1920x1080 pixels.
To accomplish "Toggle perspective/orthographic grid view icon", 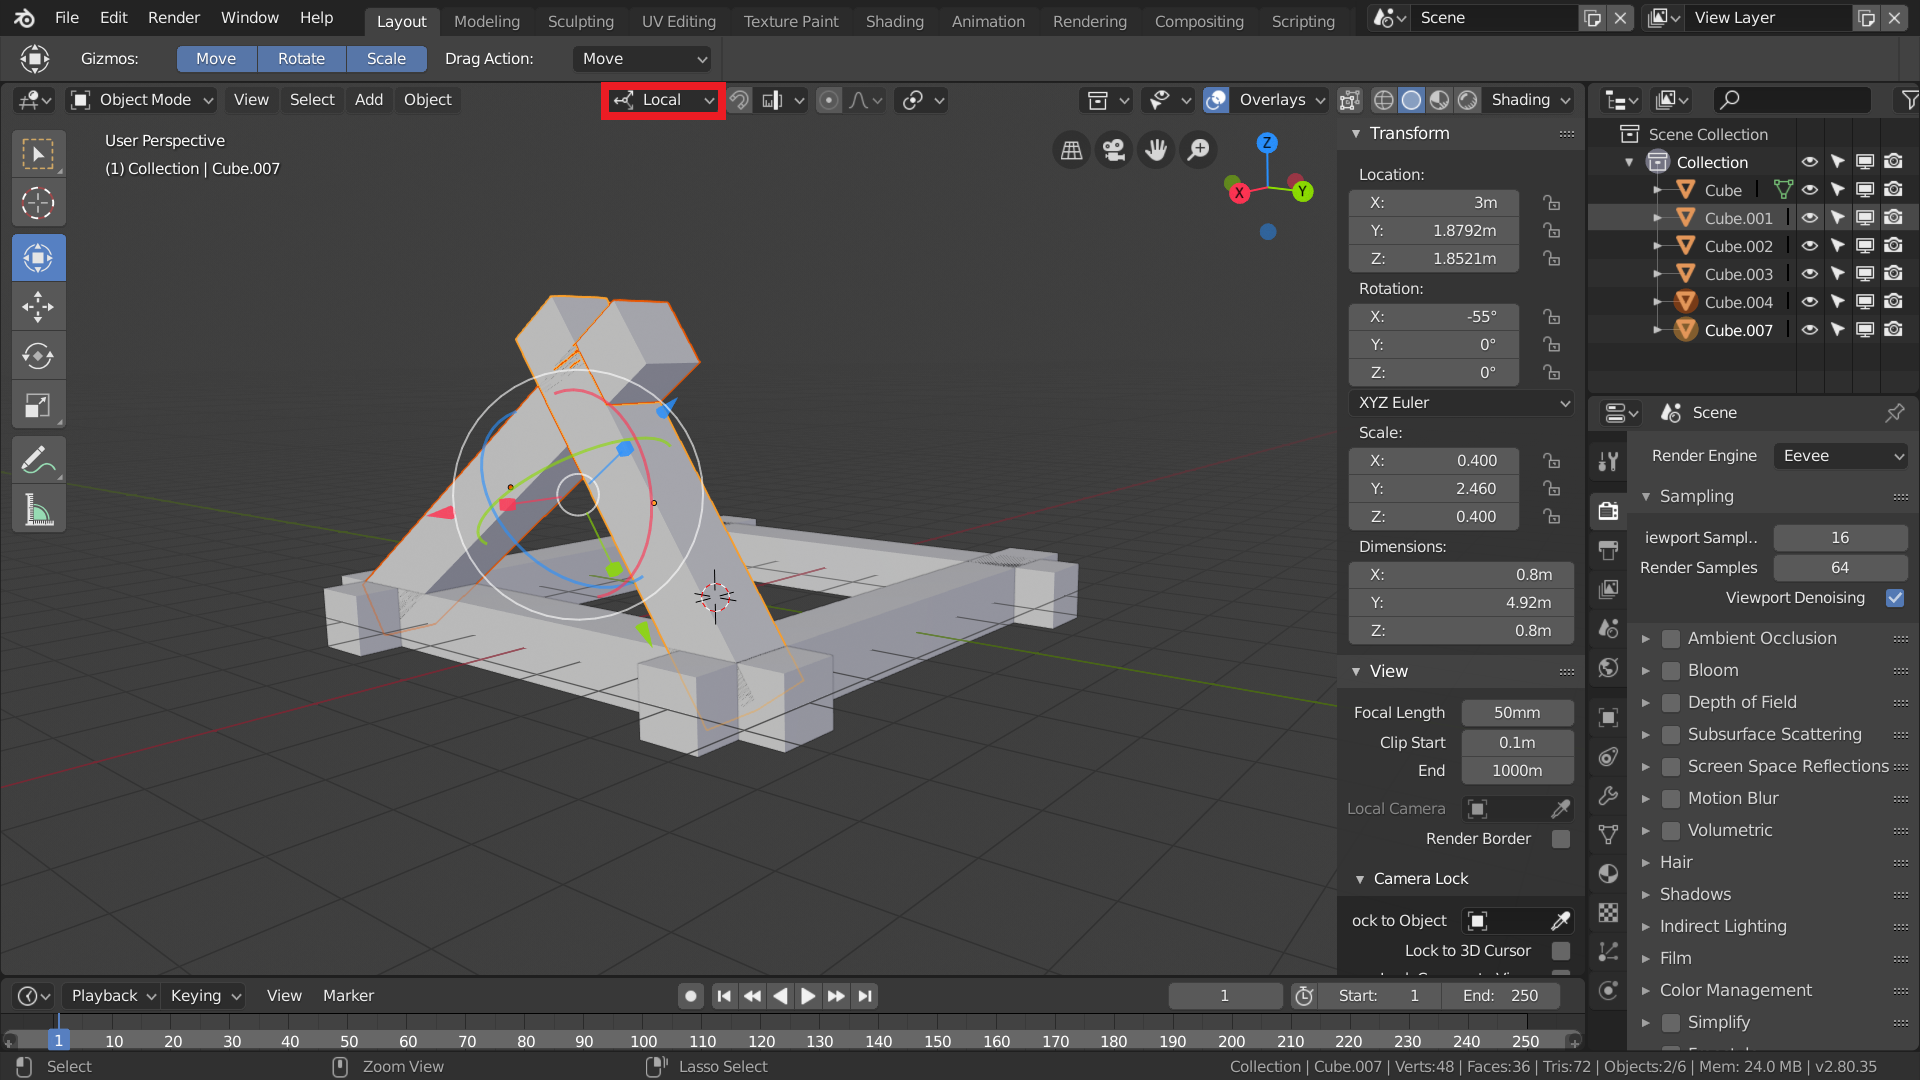I will pyautogui.click(x=1071, y=150).
